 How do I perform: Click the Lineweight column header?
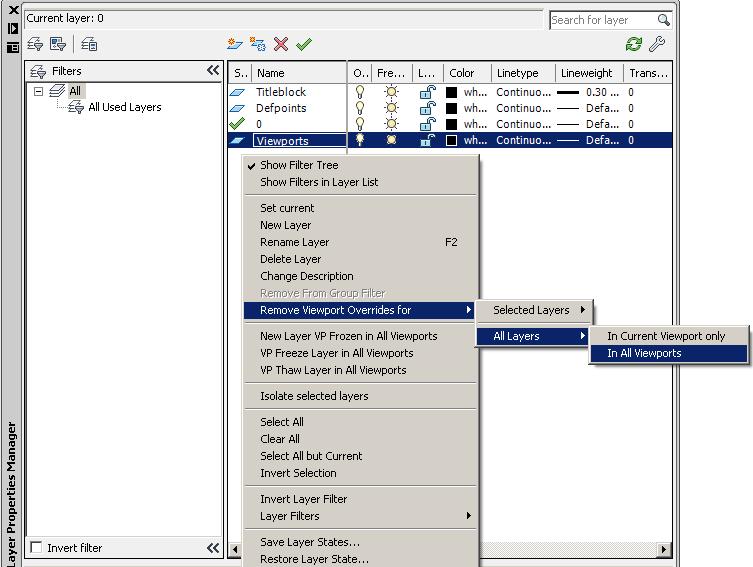(x=589, y=73)
